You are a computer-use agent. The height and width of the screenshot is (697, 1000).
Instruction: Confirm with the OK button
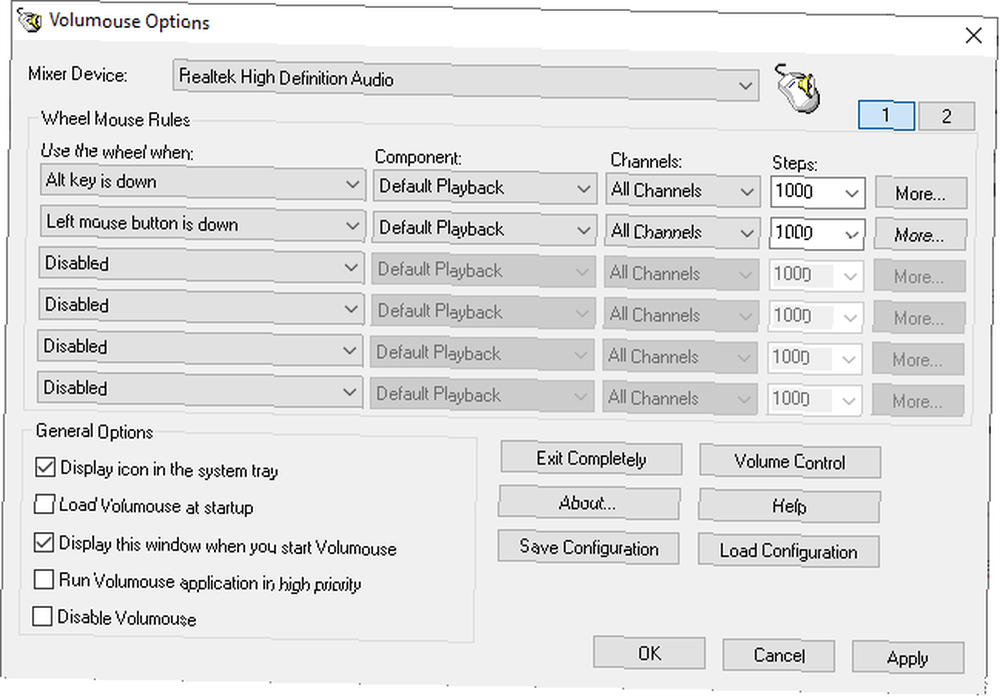point(649,653)
